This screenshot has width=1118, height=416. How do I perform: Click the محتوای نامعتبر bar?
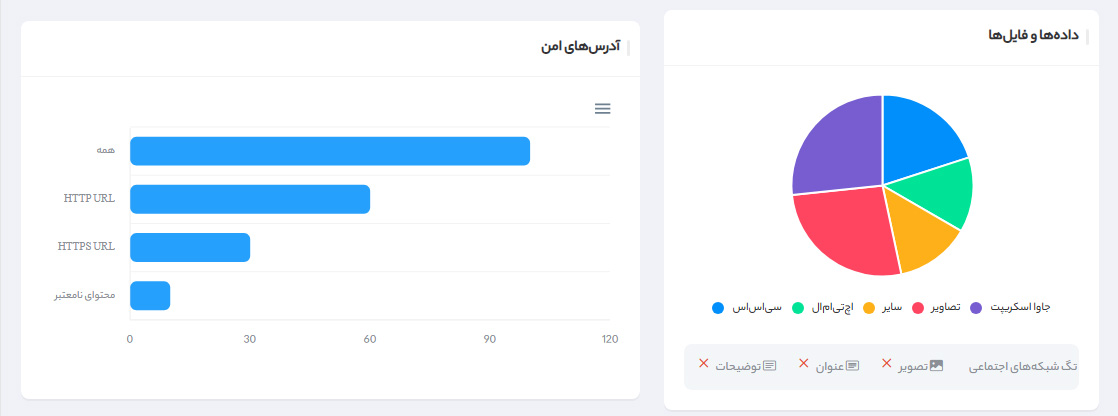pos(150,295)
